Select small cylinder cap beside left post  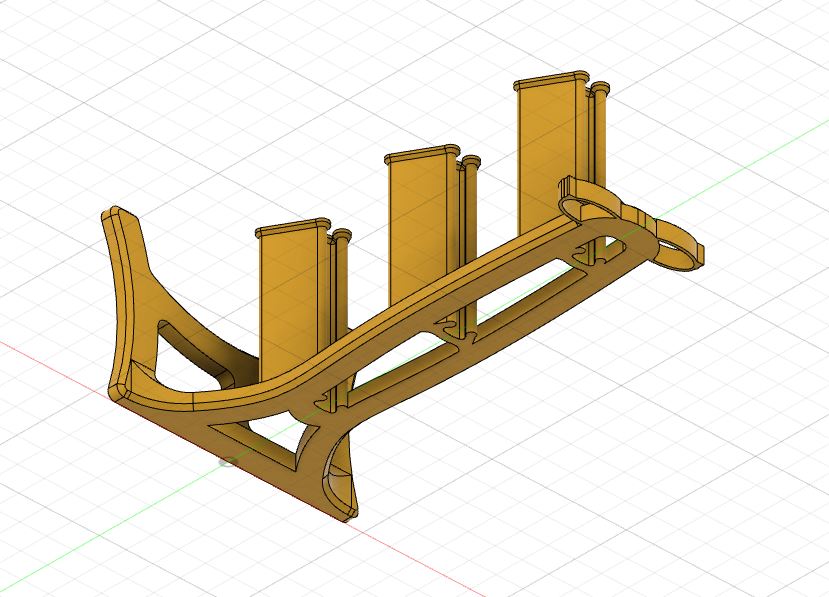click(341, 235)
